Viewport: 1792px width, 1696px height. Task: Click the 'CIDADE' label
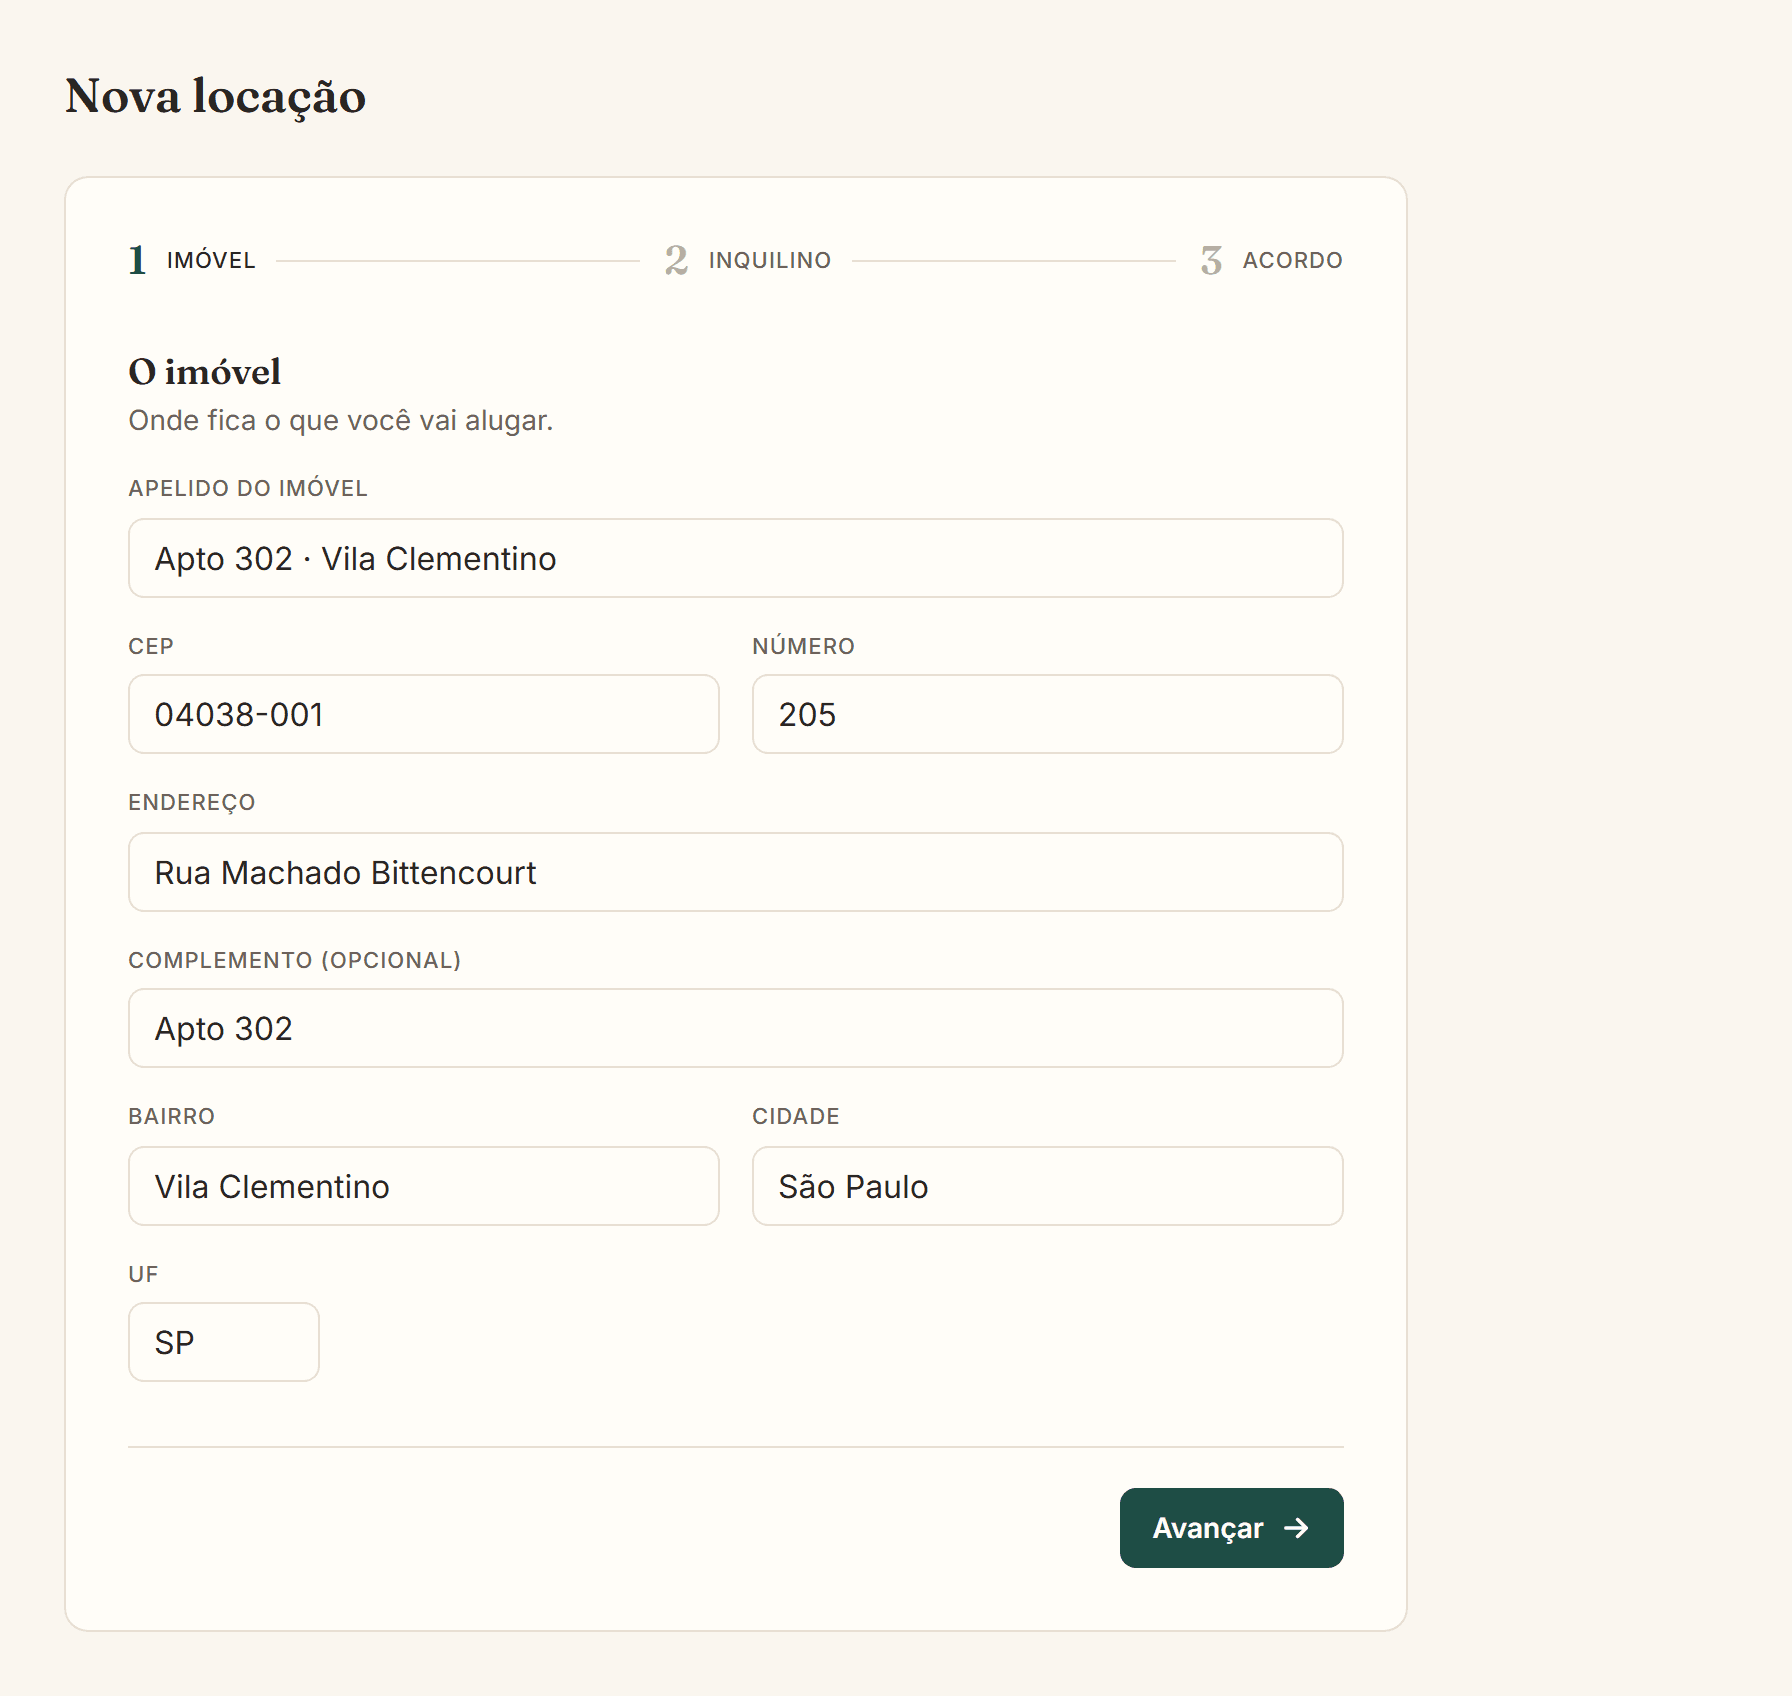(x=796, y=1116)
